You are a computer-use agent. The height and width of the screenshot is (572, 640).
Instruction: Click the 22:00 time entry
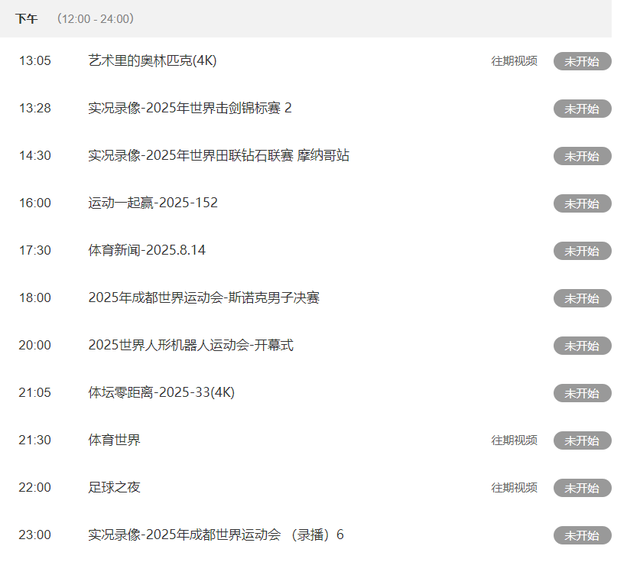(x=35, y=487)
